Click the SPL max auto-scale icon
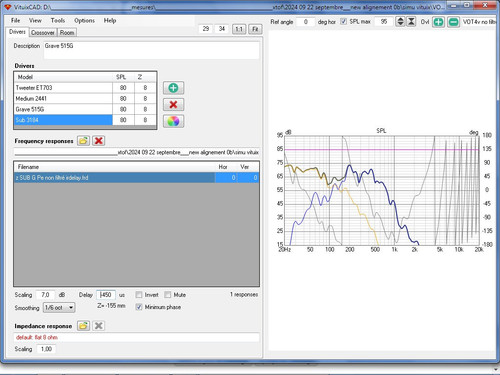This screenshot has height=375, width=500. click(x=411, y=22)
